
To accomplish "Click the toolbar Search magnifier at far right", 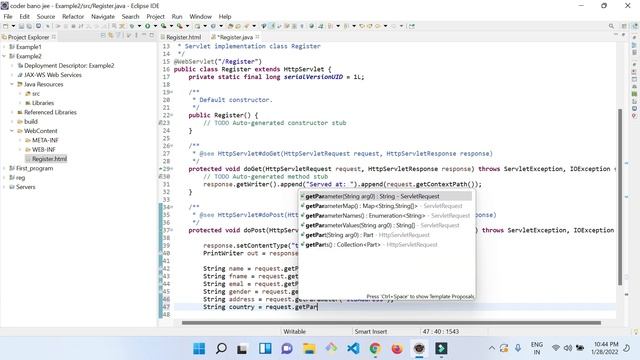I will [x=611, y=26].
